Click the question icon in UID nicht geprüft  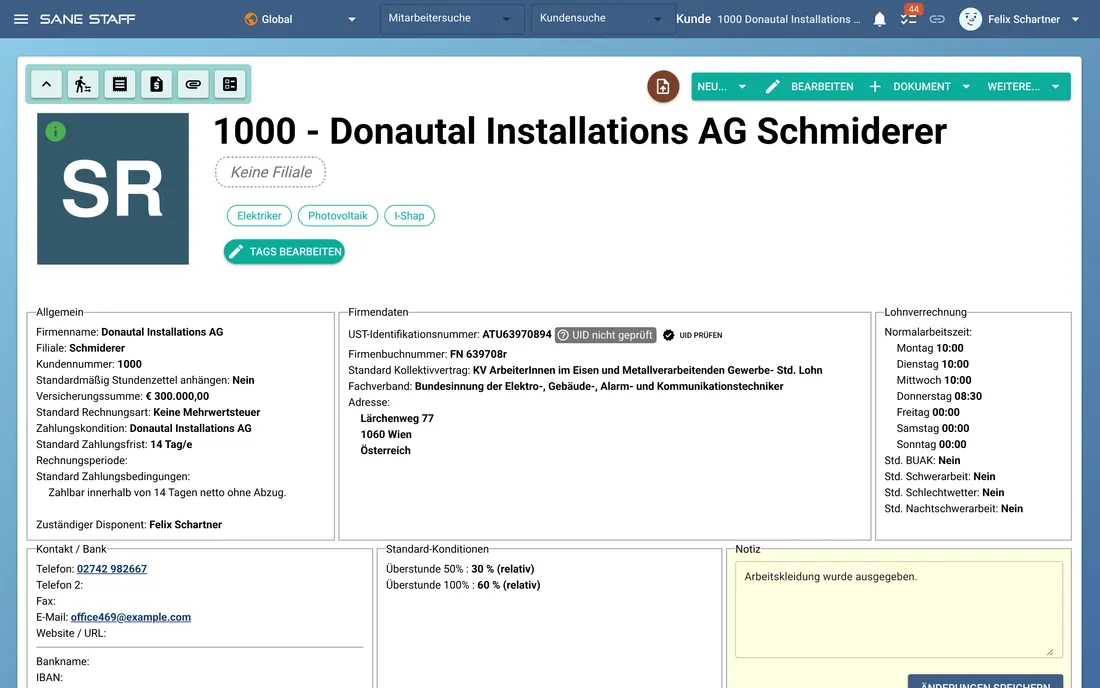(x=563, y=335)
